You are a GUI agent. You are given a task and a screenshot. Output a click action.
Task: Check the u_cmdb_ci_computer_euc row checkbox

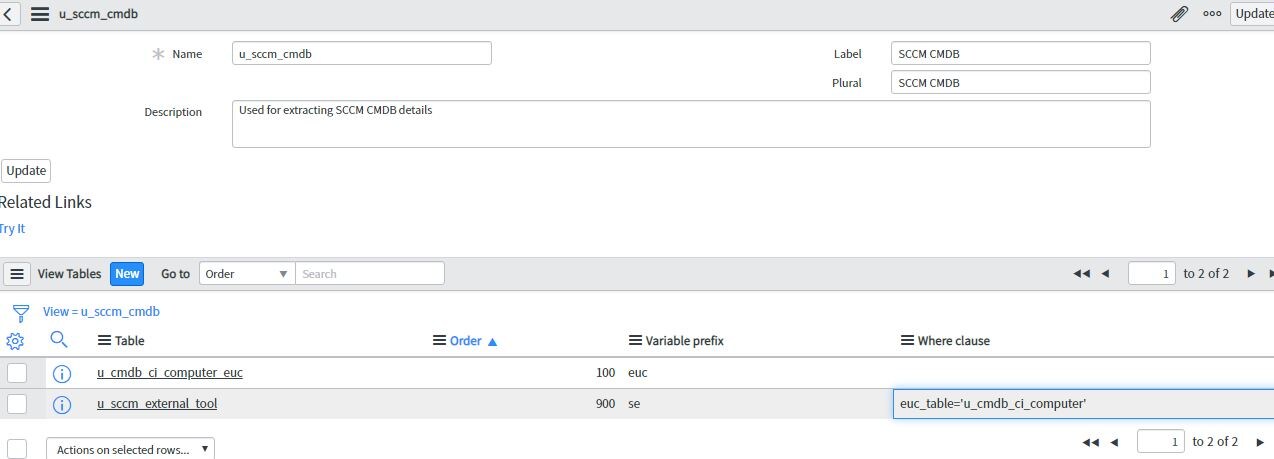(x=17, y=373)
